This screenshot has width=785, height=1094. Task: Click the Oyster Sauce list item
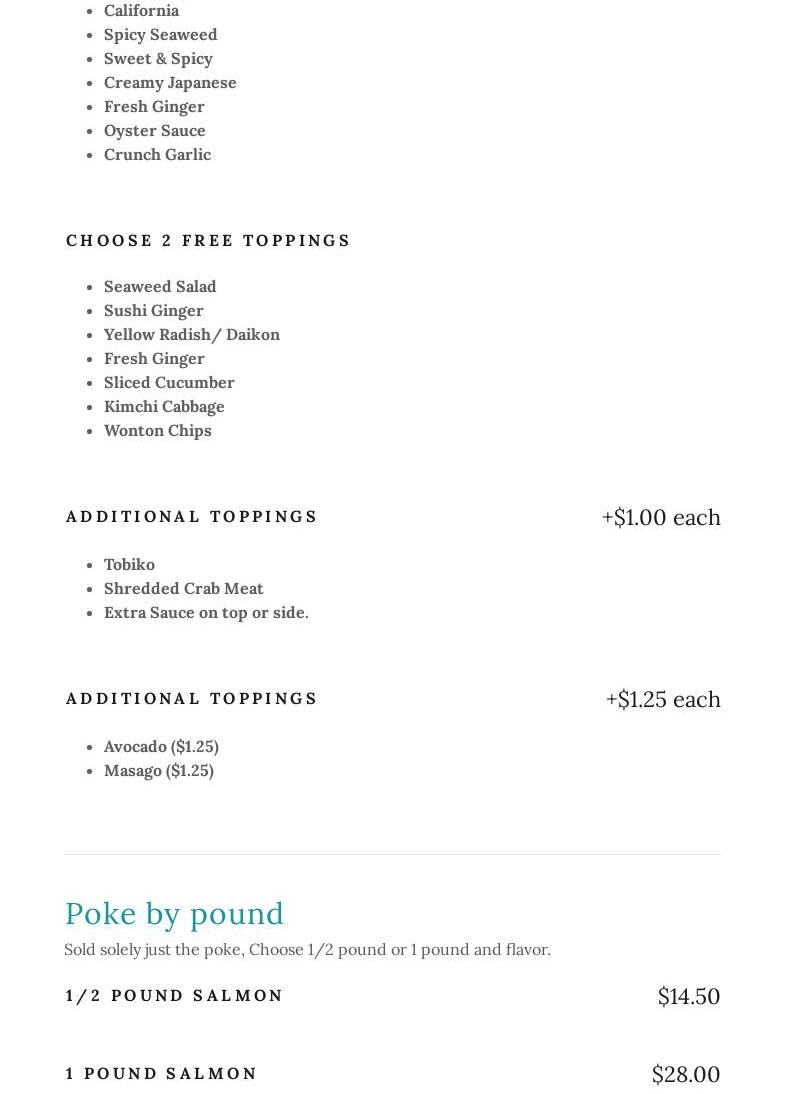154,130
